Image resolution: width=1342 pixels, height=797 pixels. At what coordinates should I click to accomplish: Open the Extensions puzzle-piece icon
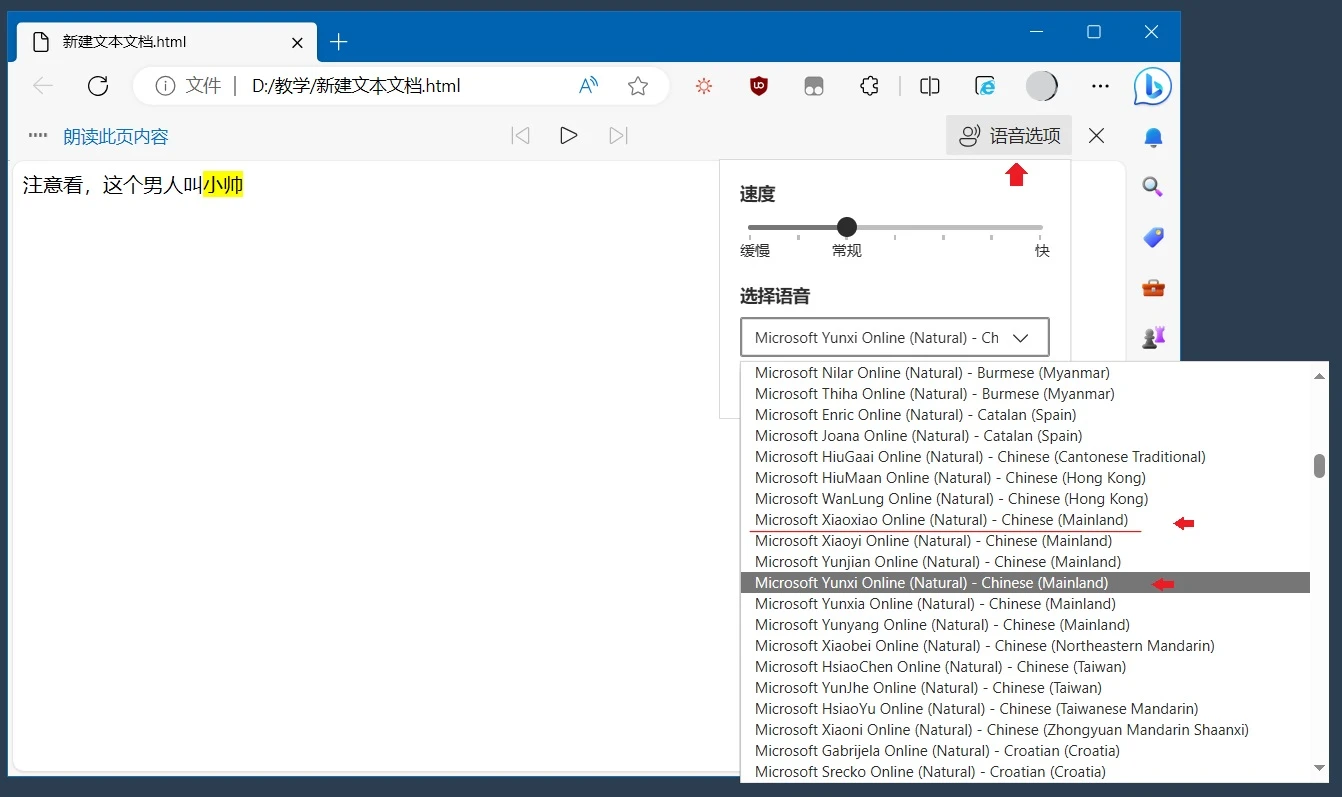tap(869, 86)
